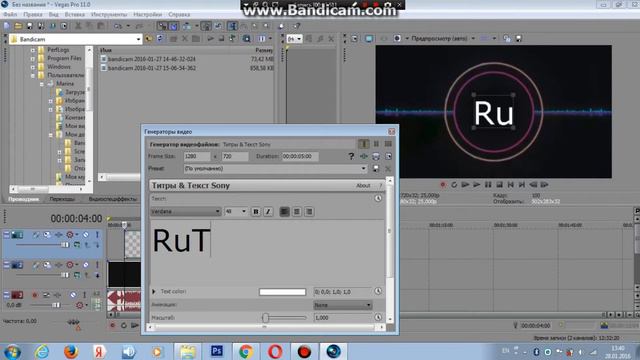Click the Record button under the preview
This screenshot has width=640, height=360.
(x=442, y=185)
